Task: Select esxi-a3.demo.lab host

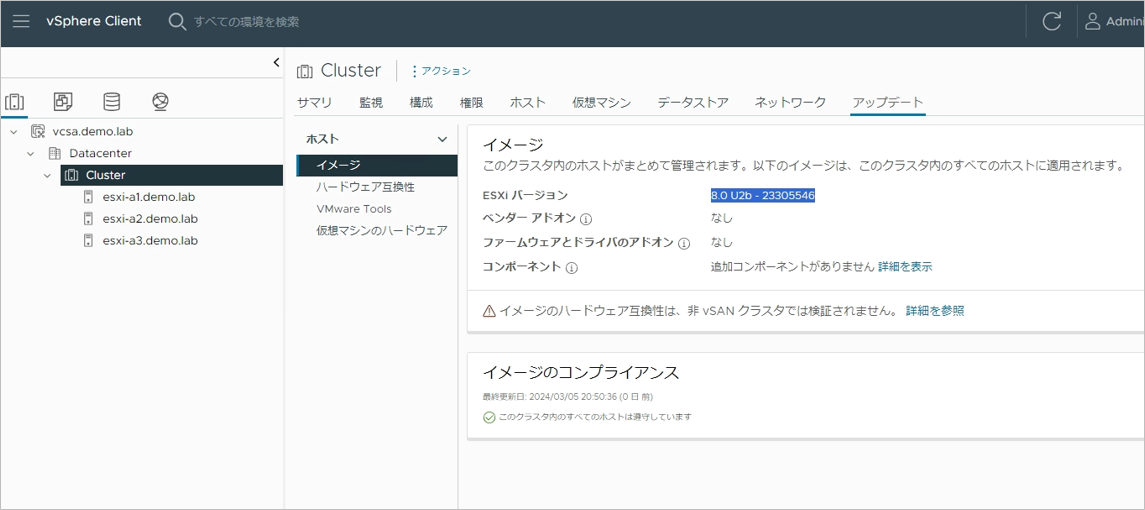Action: (150, 240)
